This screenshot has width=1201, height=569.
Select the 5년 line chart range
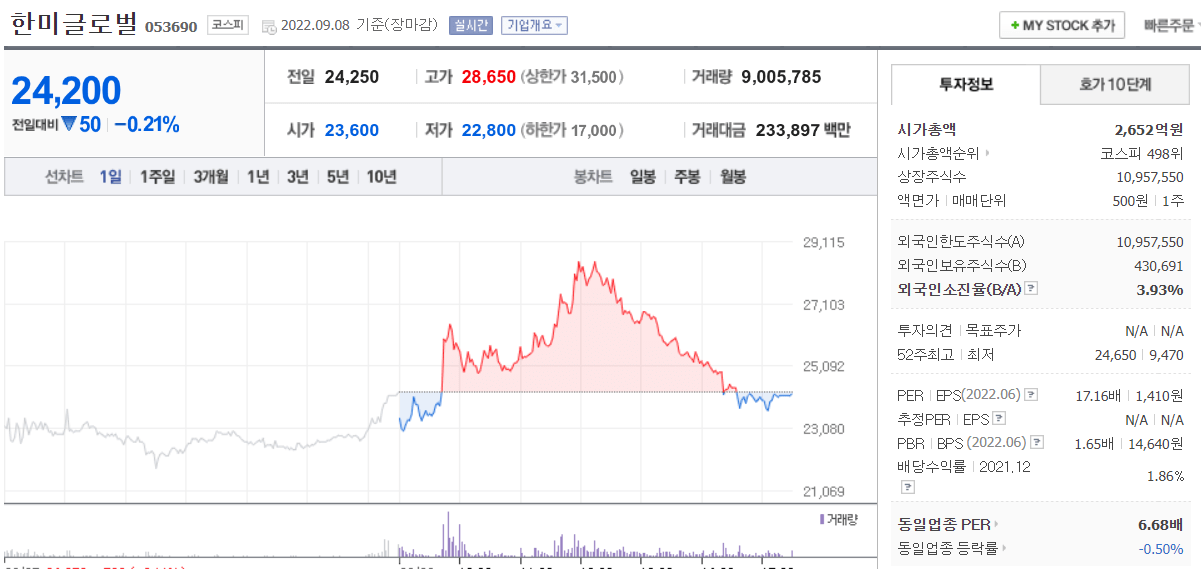click(x=338, y=177)
